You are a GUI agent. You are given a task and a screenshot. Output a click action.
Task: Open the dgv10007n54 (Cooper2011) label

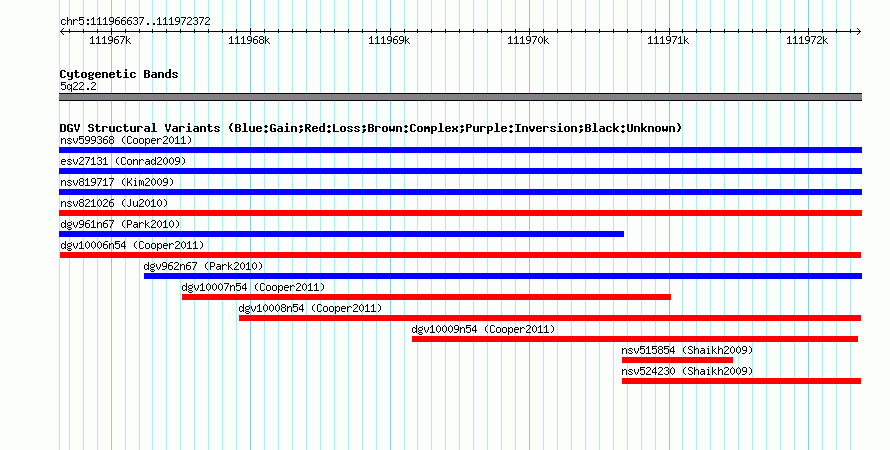[x=253, y=287]
